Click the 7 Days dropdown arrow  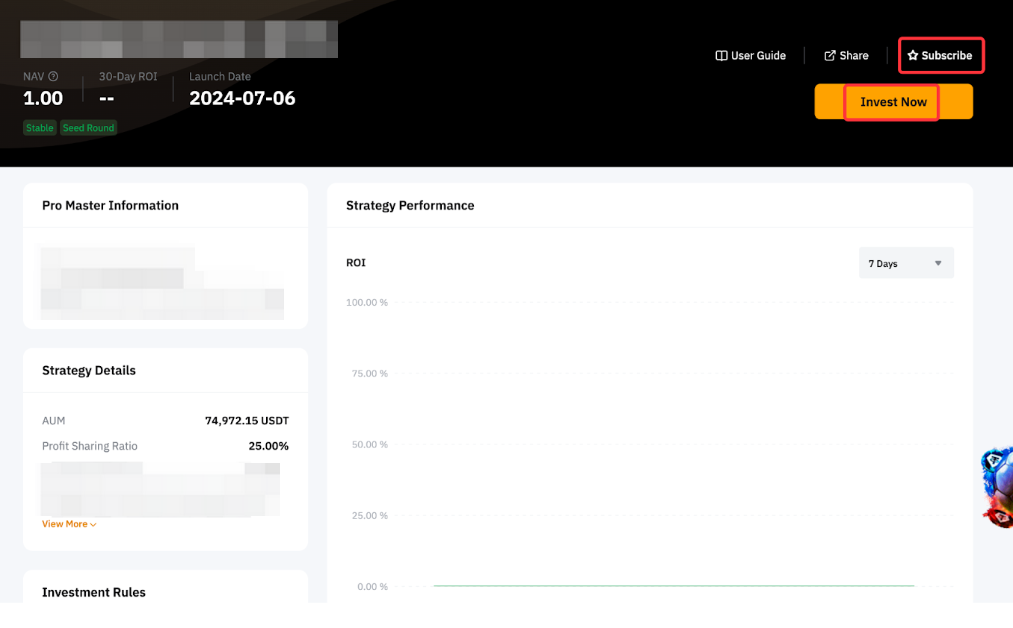pos(937,263)
